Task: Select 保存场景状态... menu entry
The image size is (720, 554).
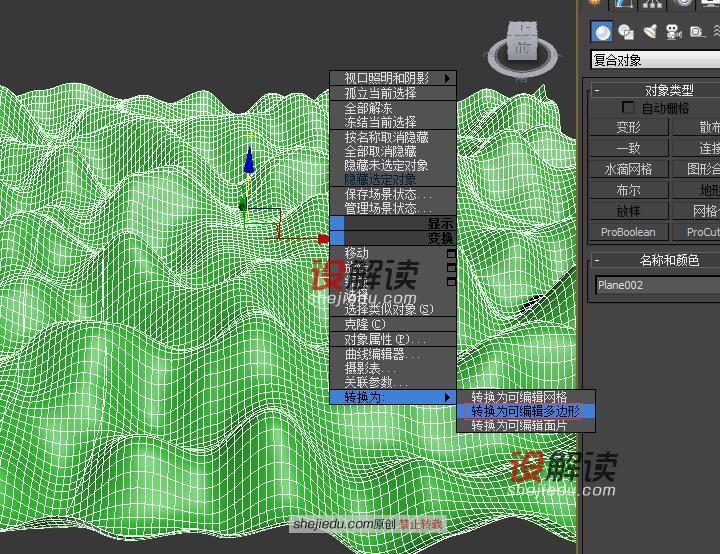Action: [x=393, y=194]
